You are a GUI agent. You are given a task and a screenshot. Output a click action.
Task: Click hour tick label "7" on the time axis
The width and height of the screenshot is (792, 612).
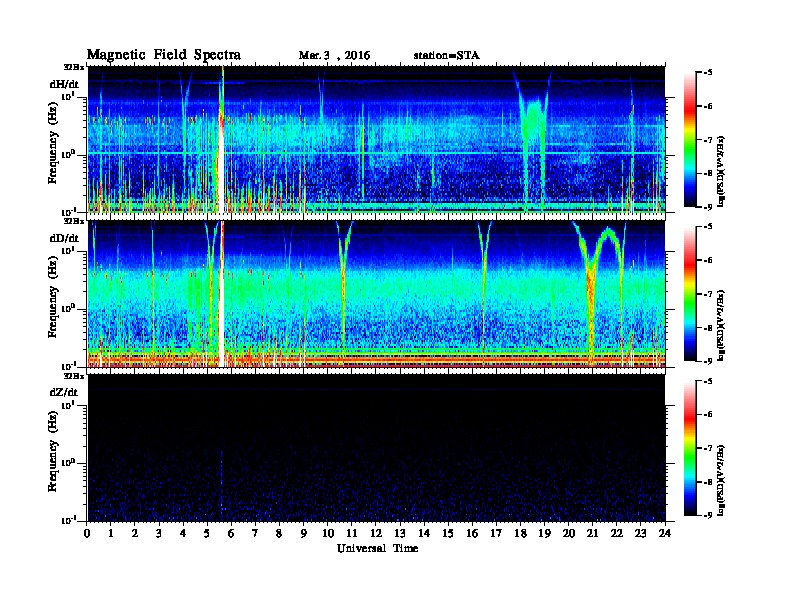(x=255, y=534)
